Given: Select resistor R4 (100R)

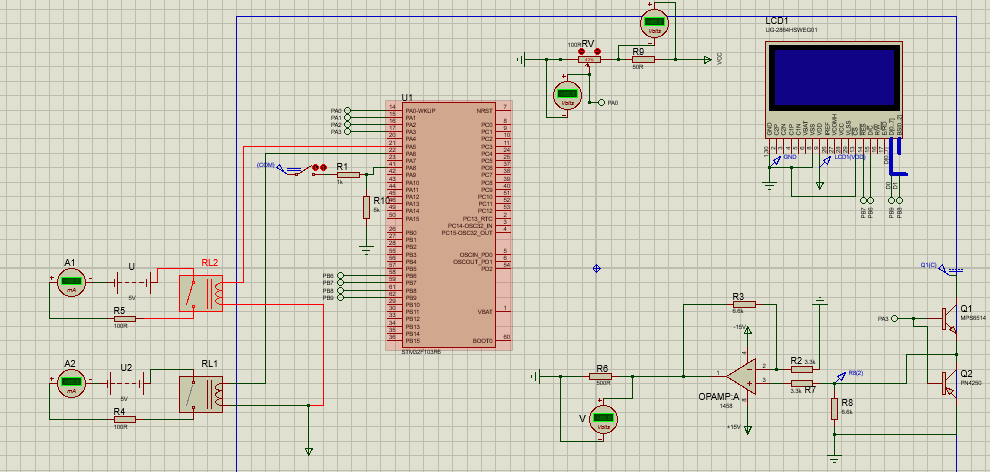Looking at the screenshot, I should point(124,419).
